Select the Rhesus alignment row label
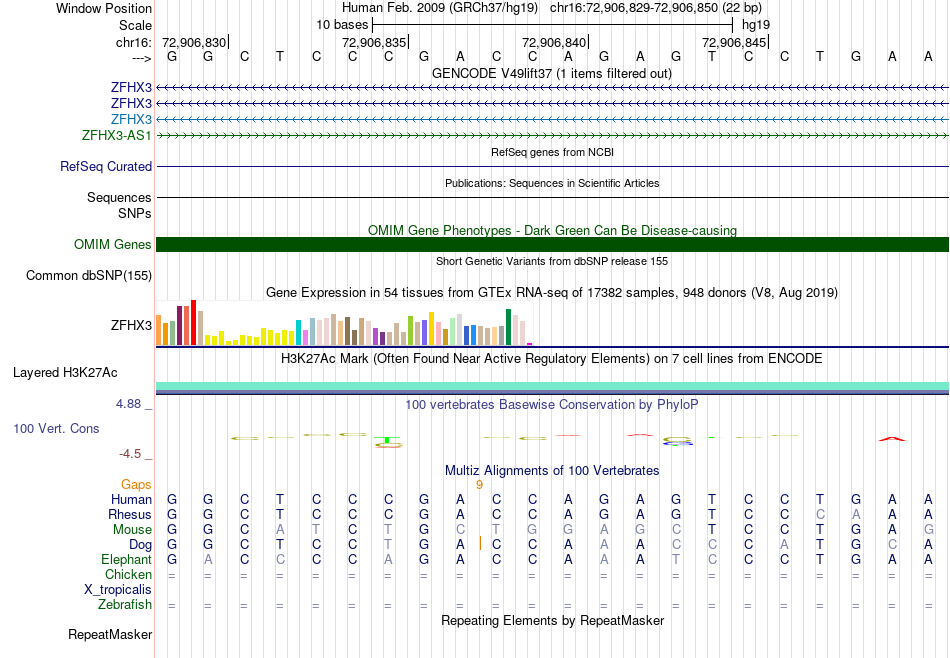Viewport: 950px width, 658px height. click(x=130, y=515)
